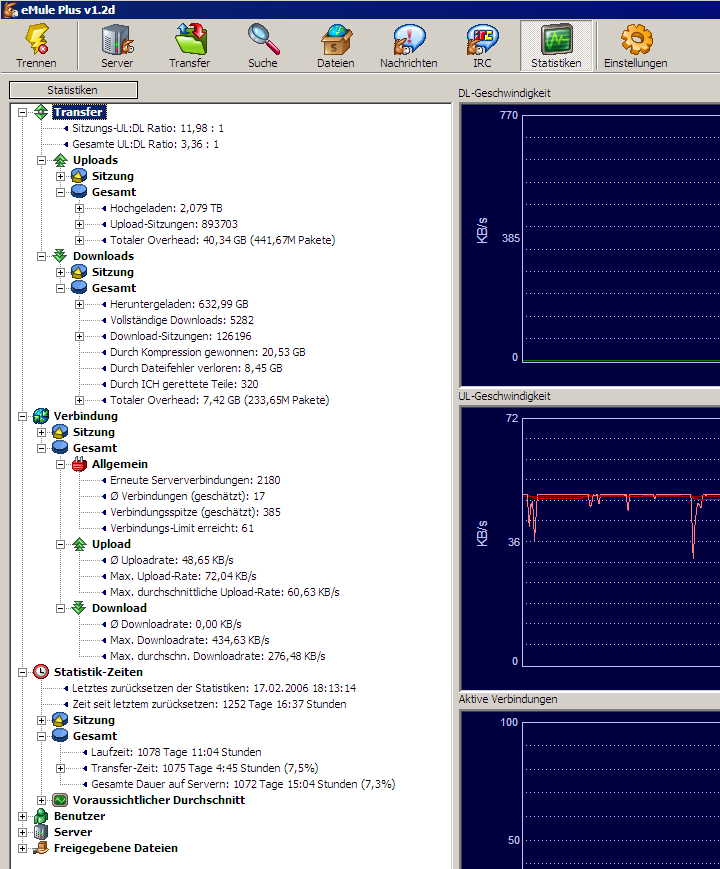Viewport: 720px width, 869px height.
Task: Select Laufzeit: 1078 Tage row
Action: click(x=176, y=753)
